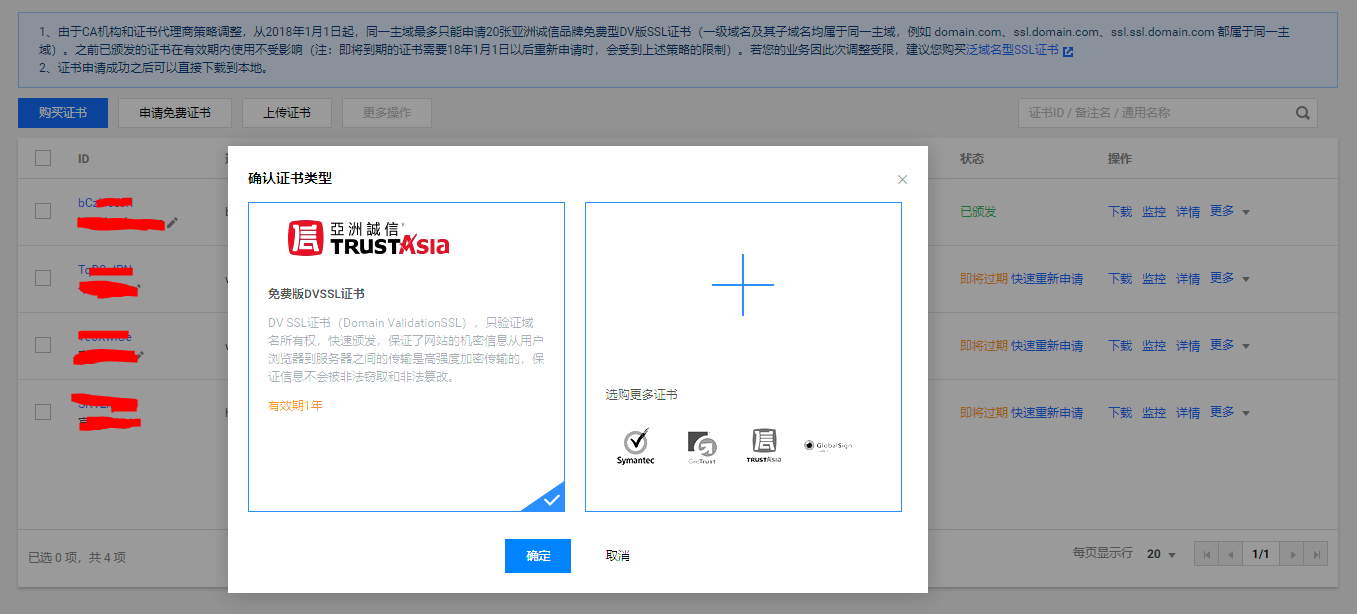This screenshot has width=1357, height=614.
Task: Click the 已选 0 项，共 4 项 status text
Action: tap(77, 558)
